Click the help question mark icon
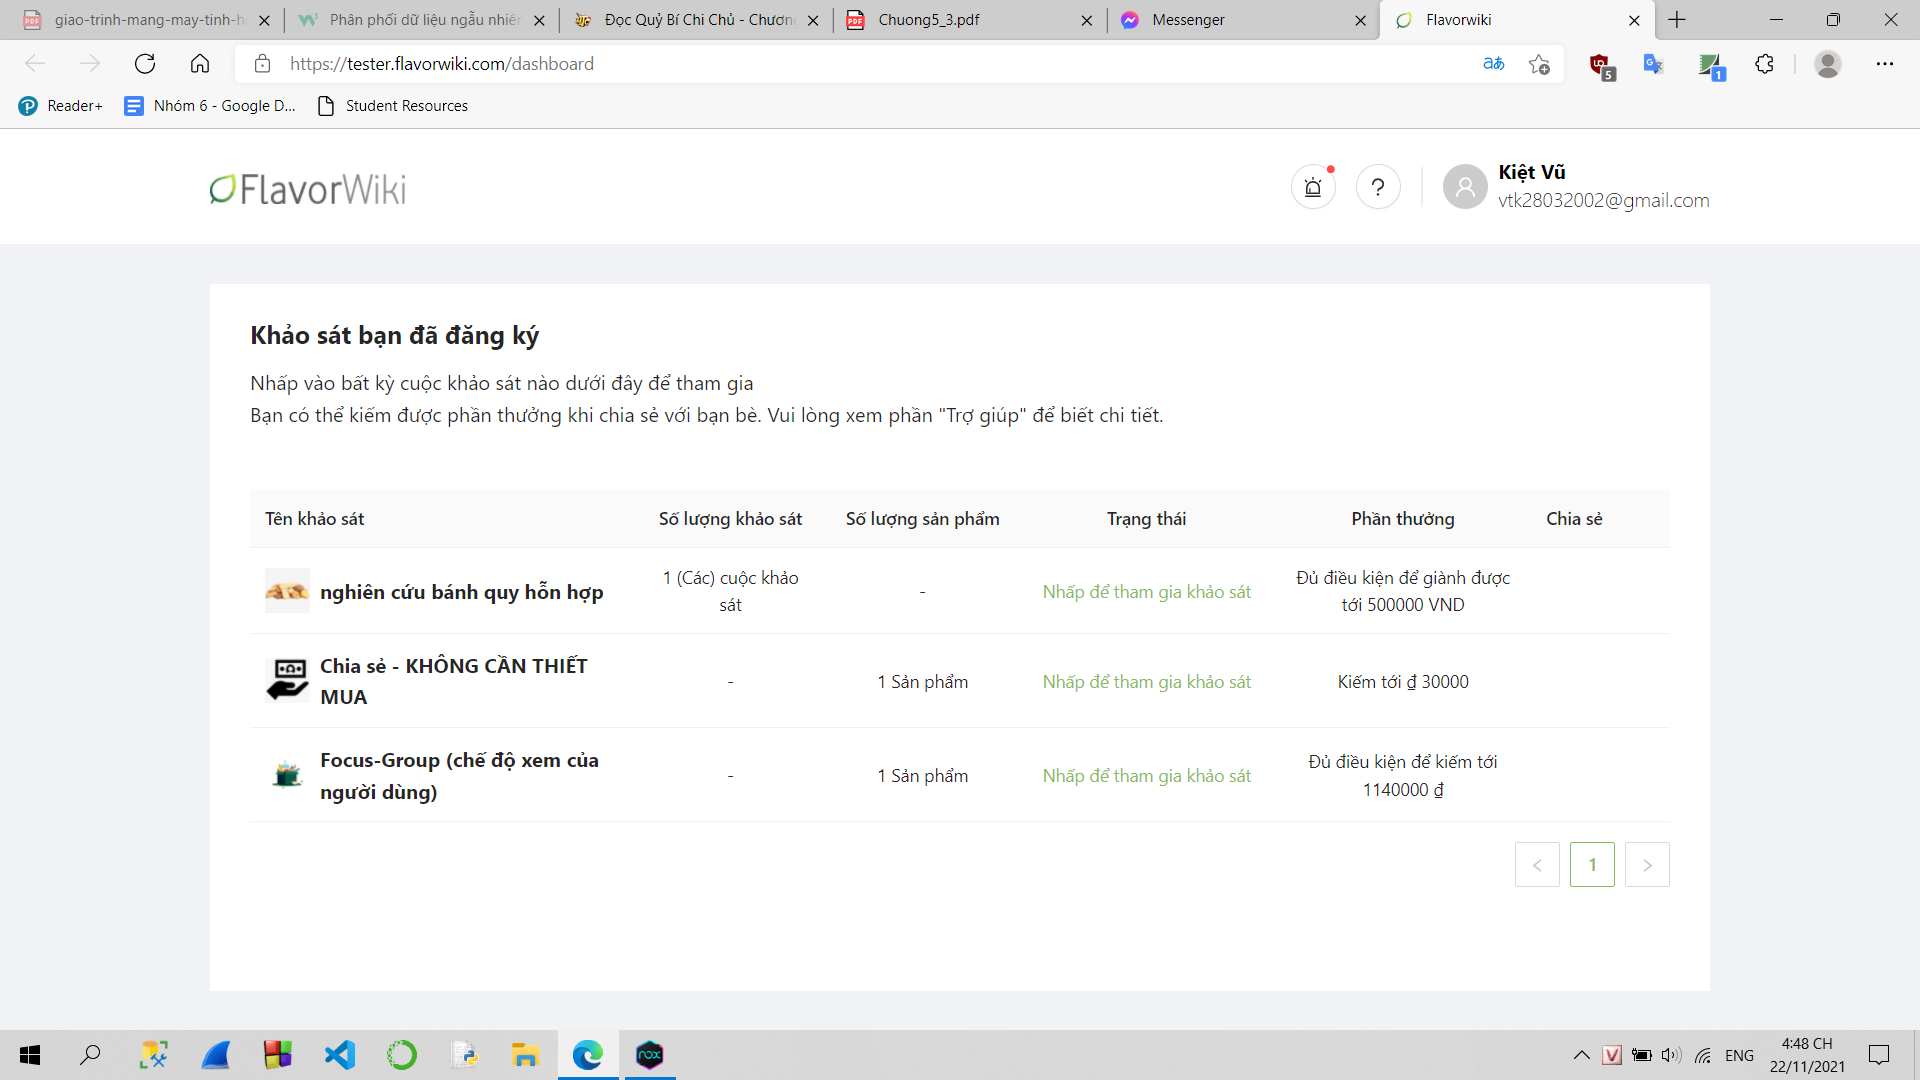 (x=1378, y=187)
